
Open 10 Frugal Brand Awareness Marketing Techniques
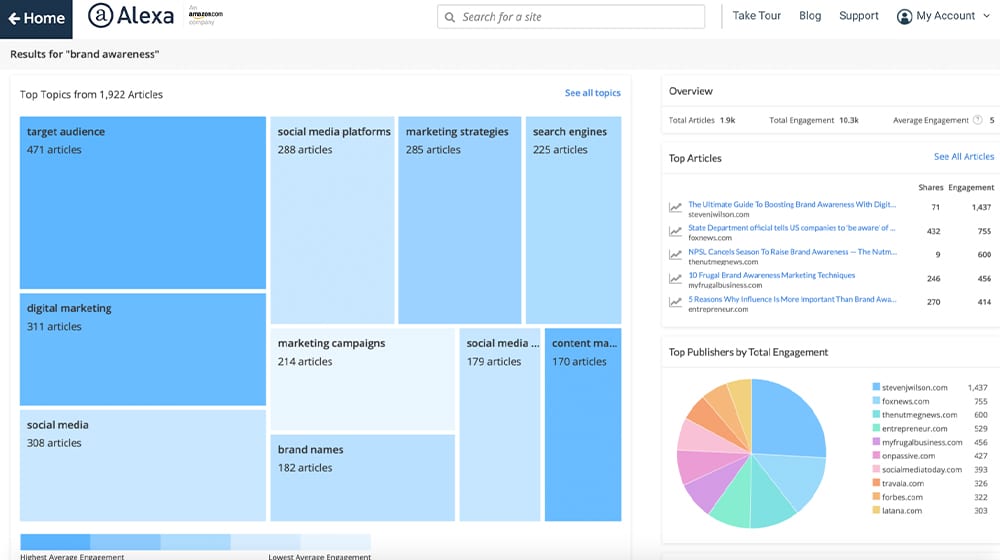point(772,275)
